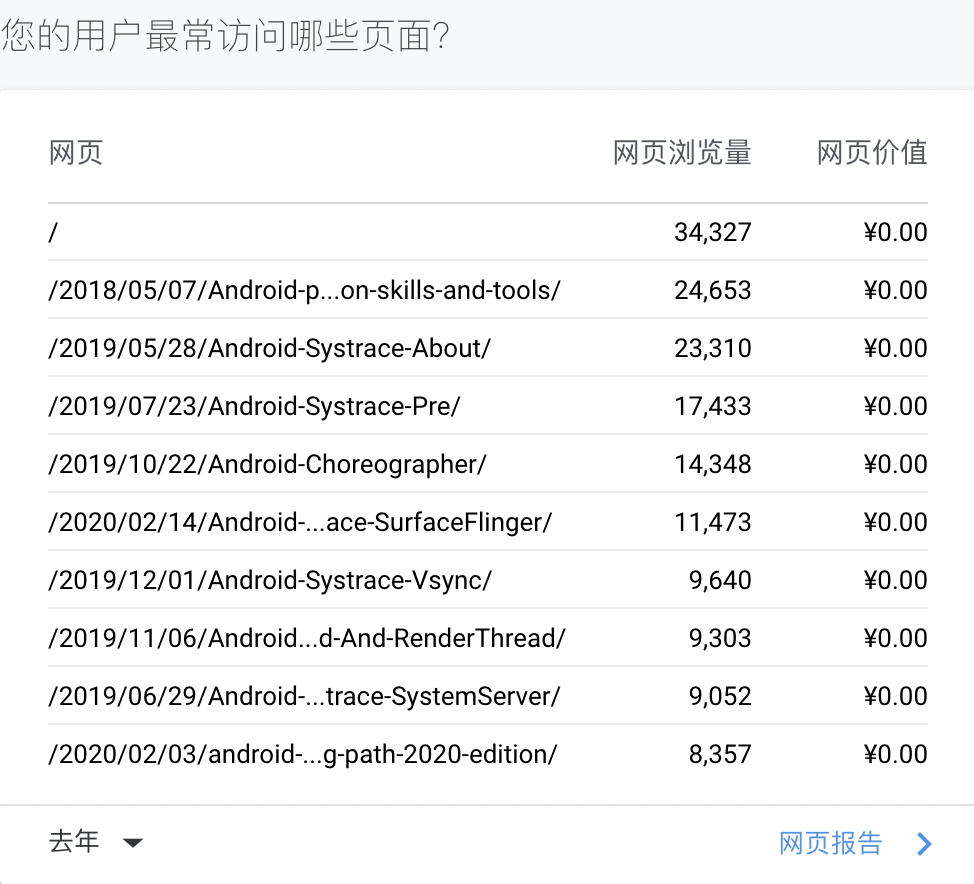The height and width of the screenshot is (884, 974).
Task: Click the 网页浏览量 column header
Action: 682,153
